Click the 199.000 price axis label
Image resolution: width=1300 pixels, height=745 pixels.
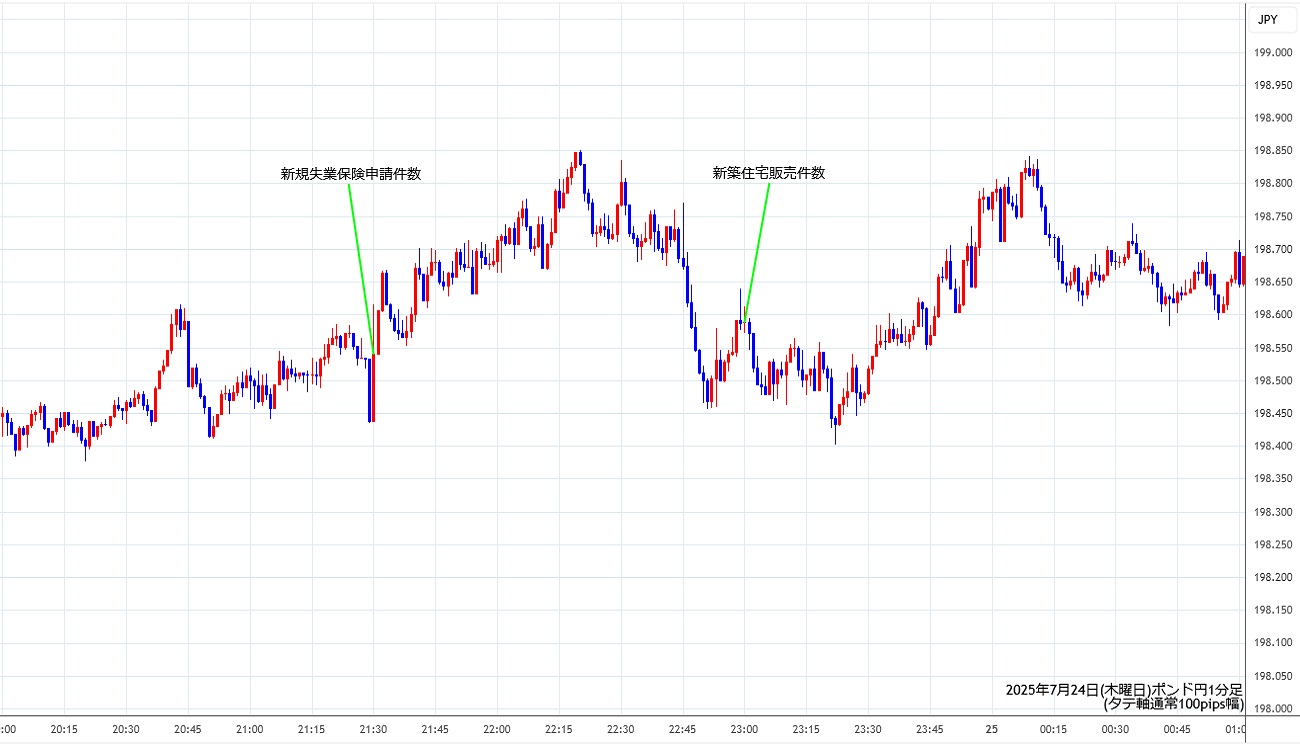point(1274,53)
